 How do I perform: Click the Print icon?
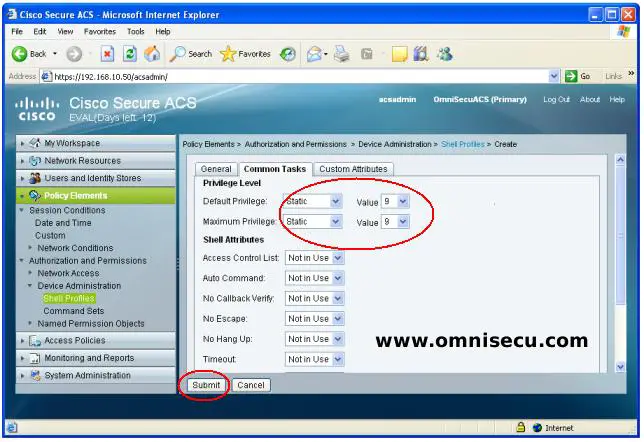click(342, 54)
